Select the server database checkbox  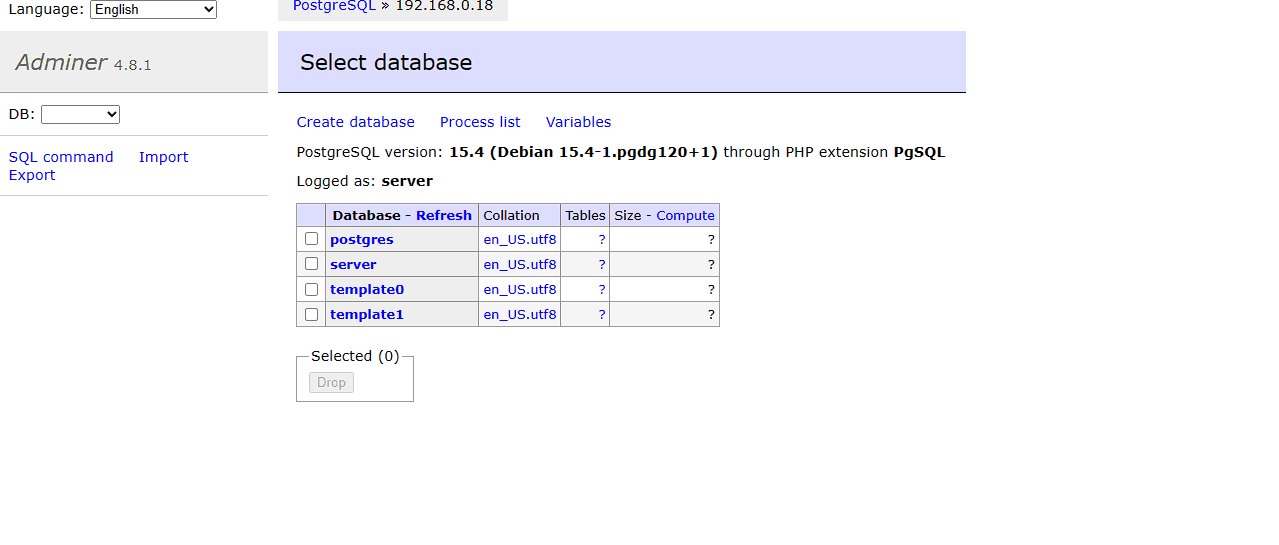click(x=311, y=264)
